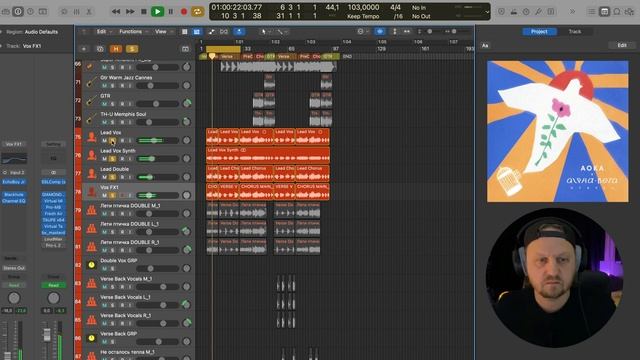Click the green Play button

157,11
